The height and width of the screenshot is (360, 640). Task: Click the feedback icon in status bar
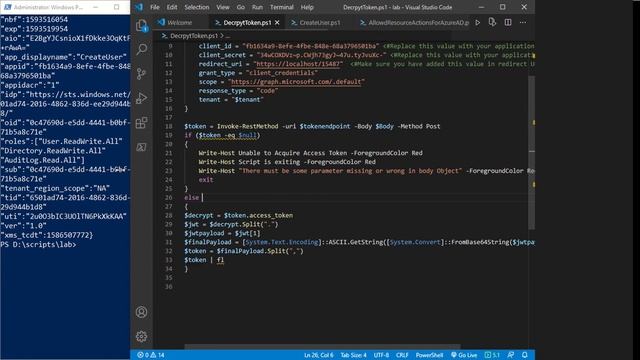click(511, 355)
